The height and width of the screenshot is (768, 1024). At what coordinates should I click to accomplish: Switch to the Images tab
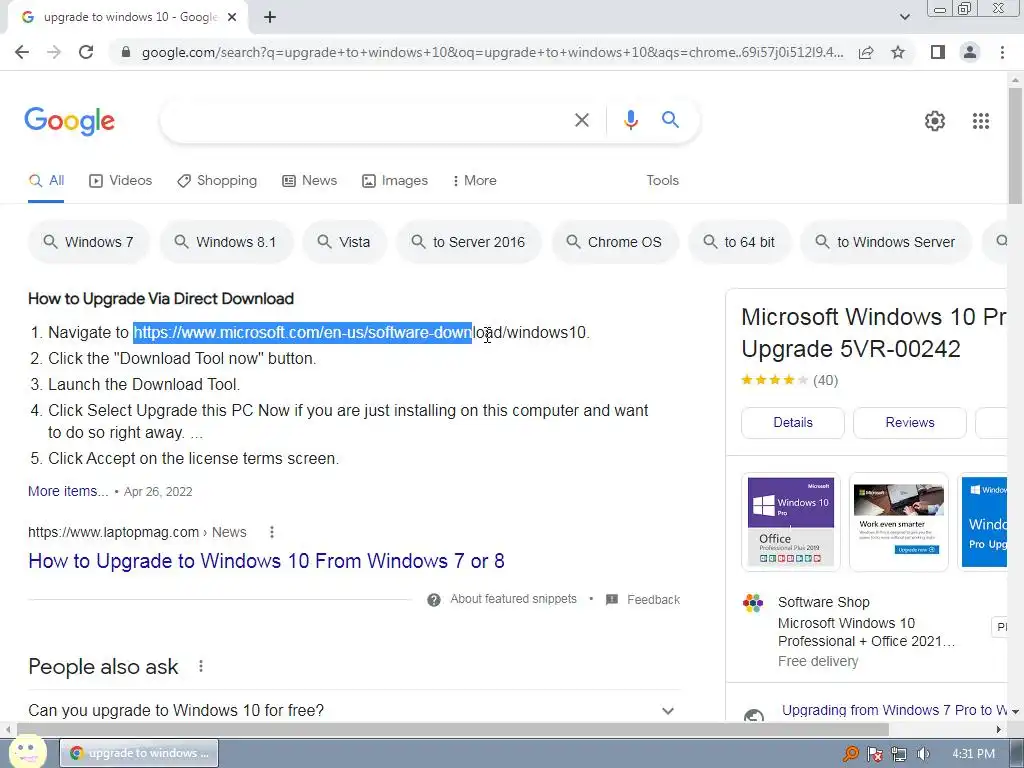coord(395,181)
